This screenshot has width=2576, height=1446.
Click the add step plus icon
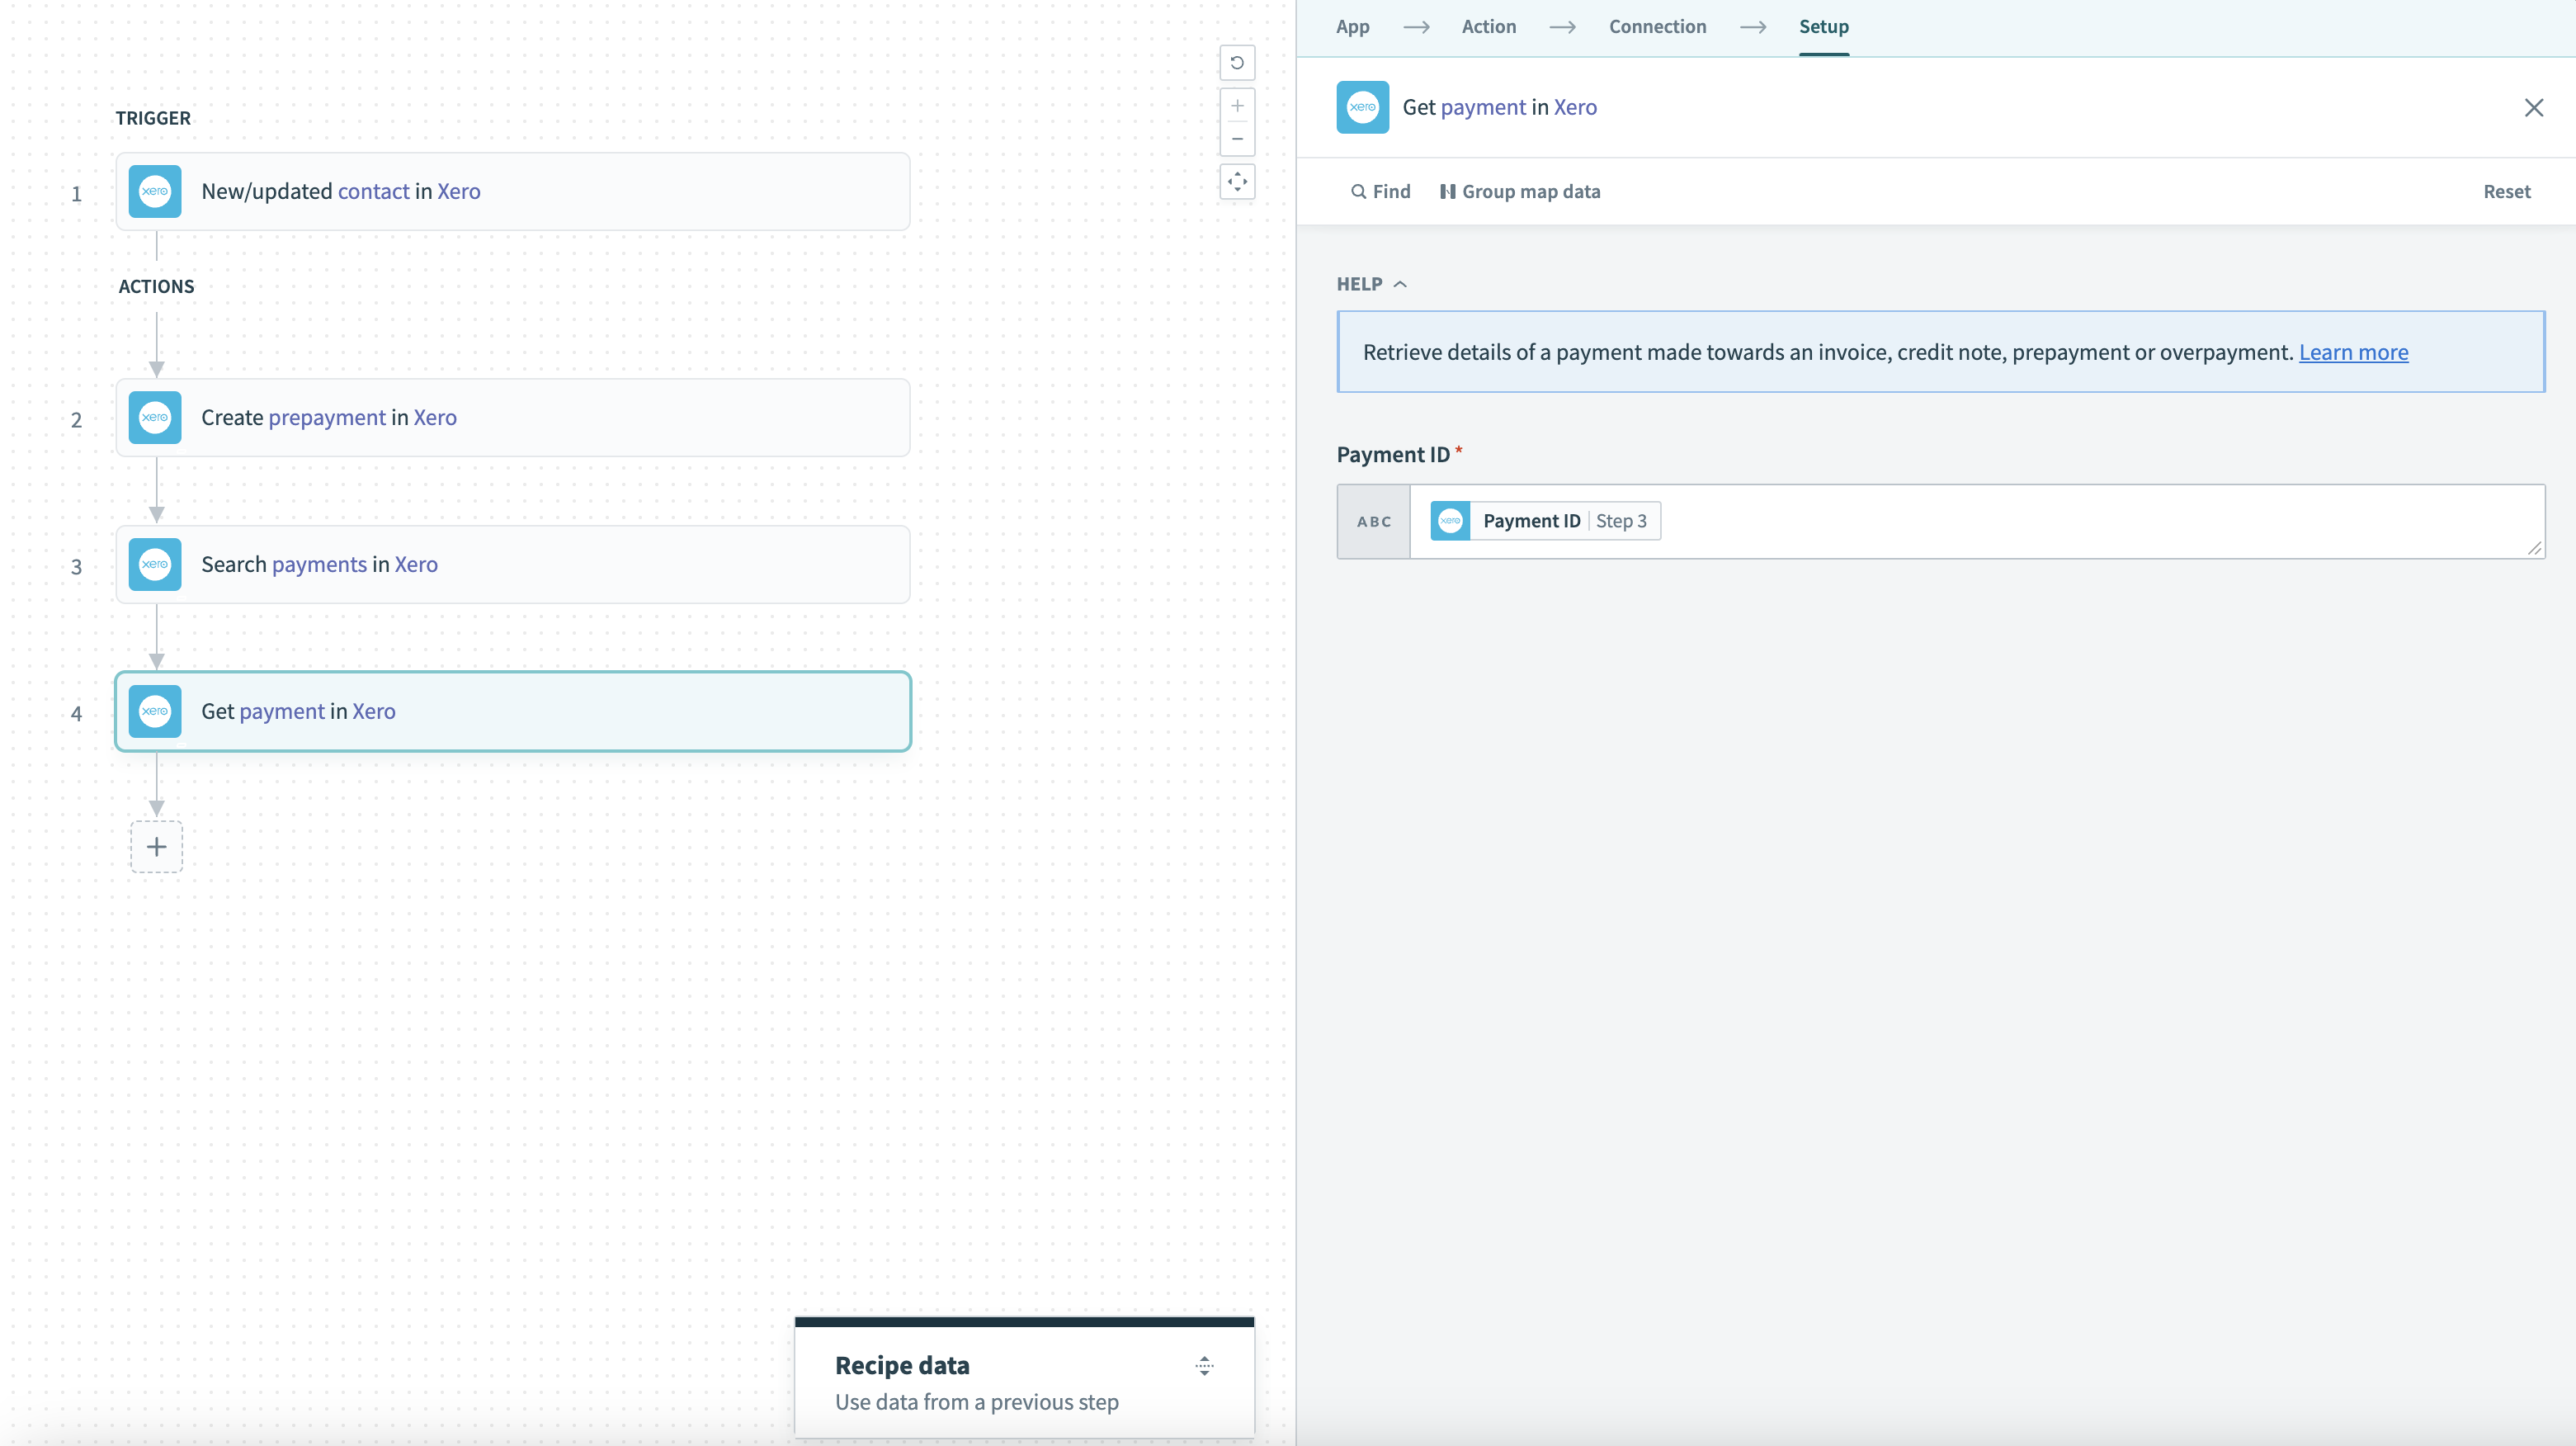156,847
